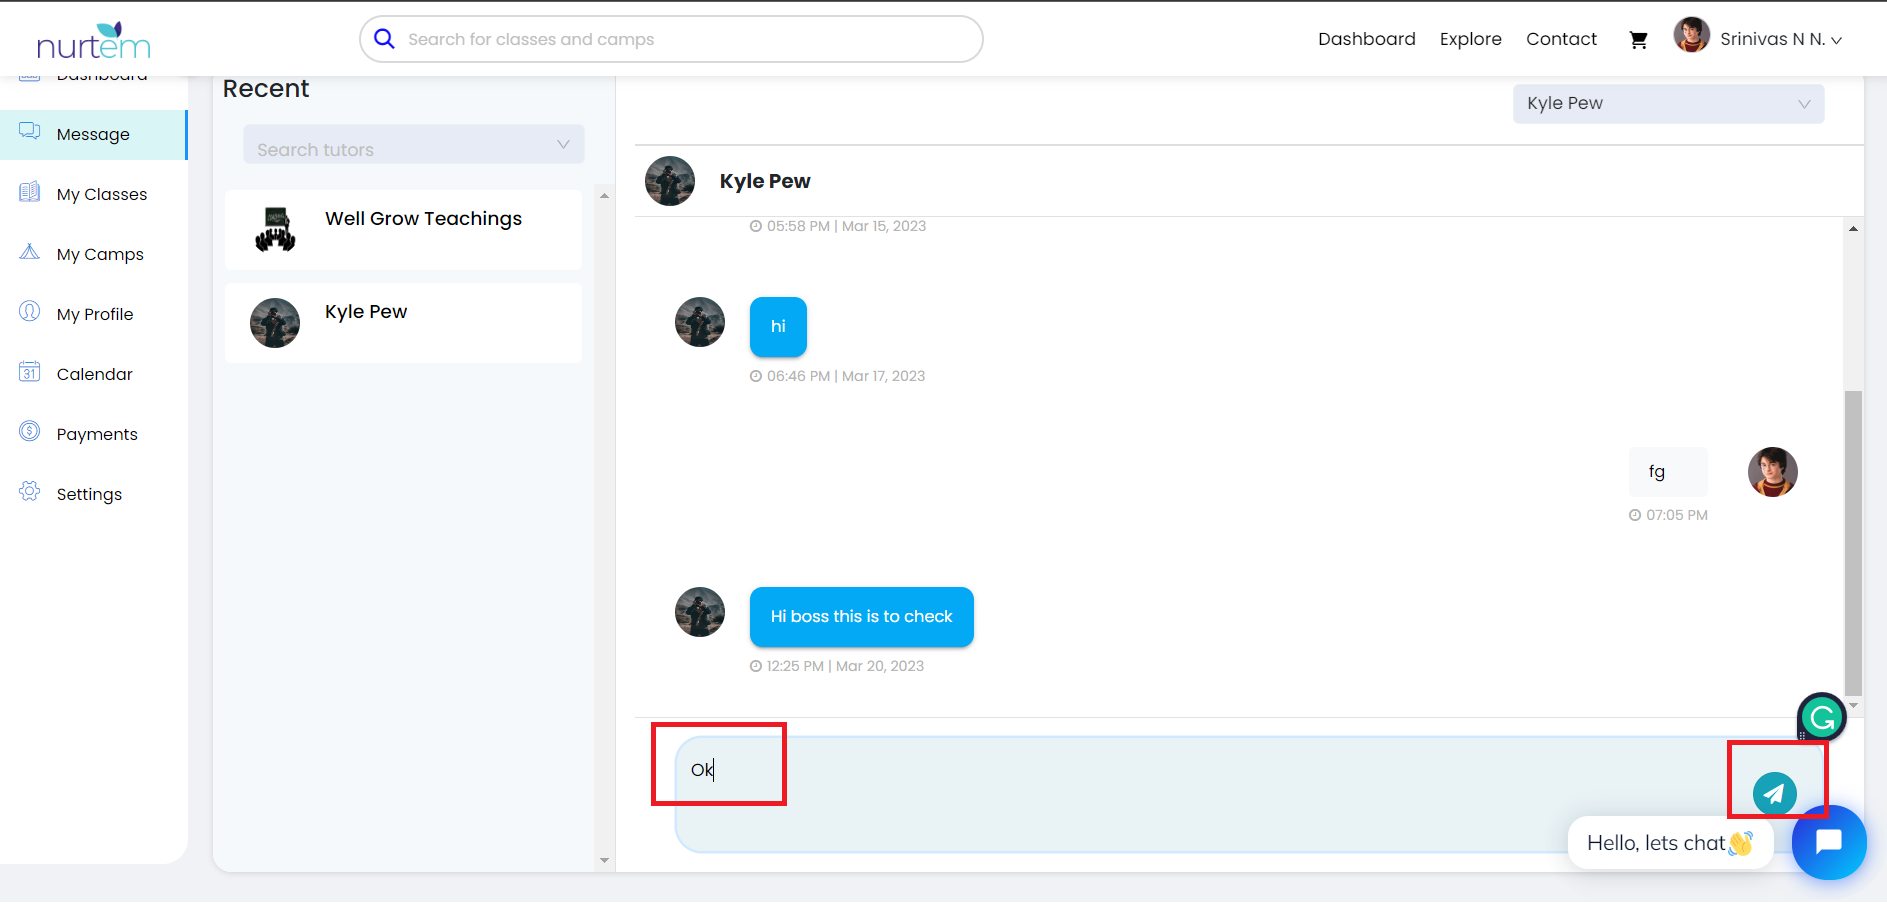Navigate to the Contact page

(1560, 39)
